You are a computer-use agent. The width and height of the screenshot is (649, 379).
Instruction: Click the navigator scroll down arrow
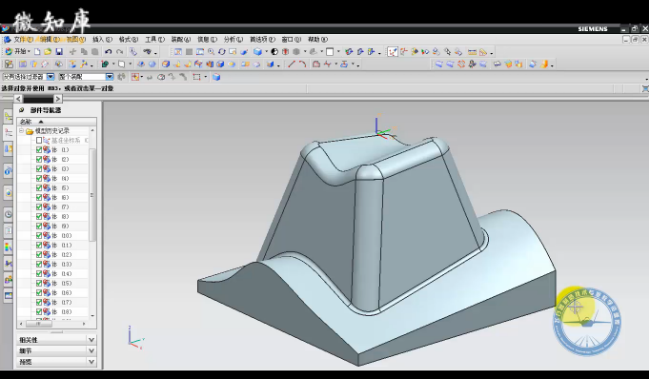(x=92, y=316)
